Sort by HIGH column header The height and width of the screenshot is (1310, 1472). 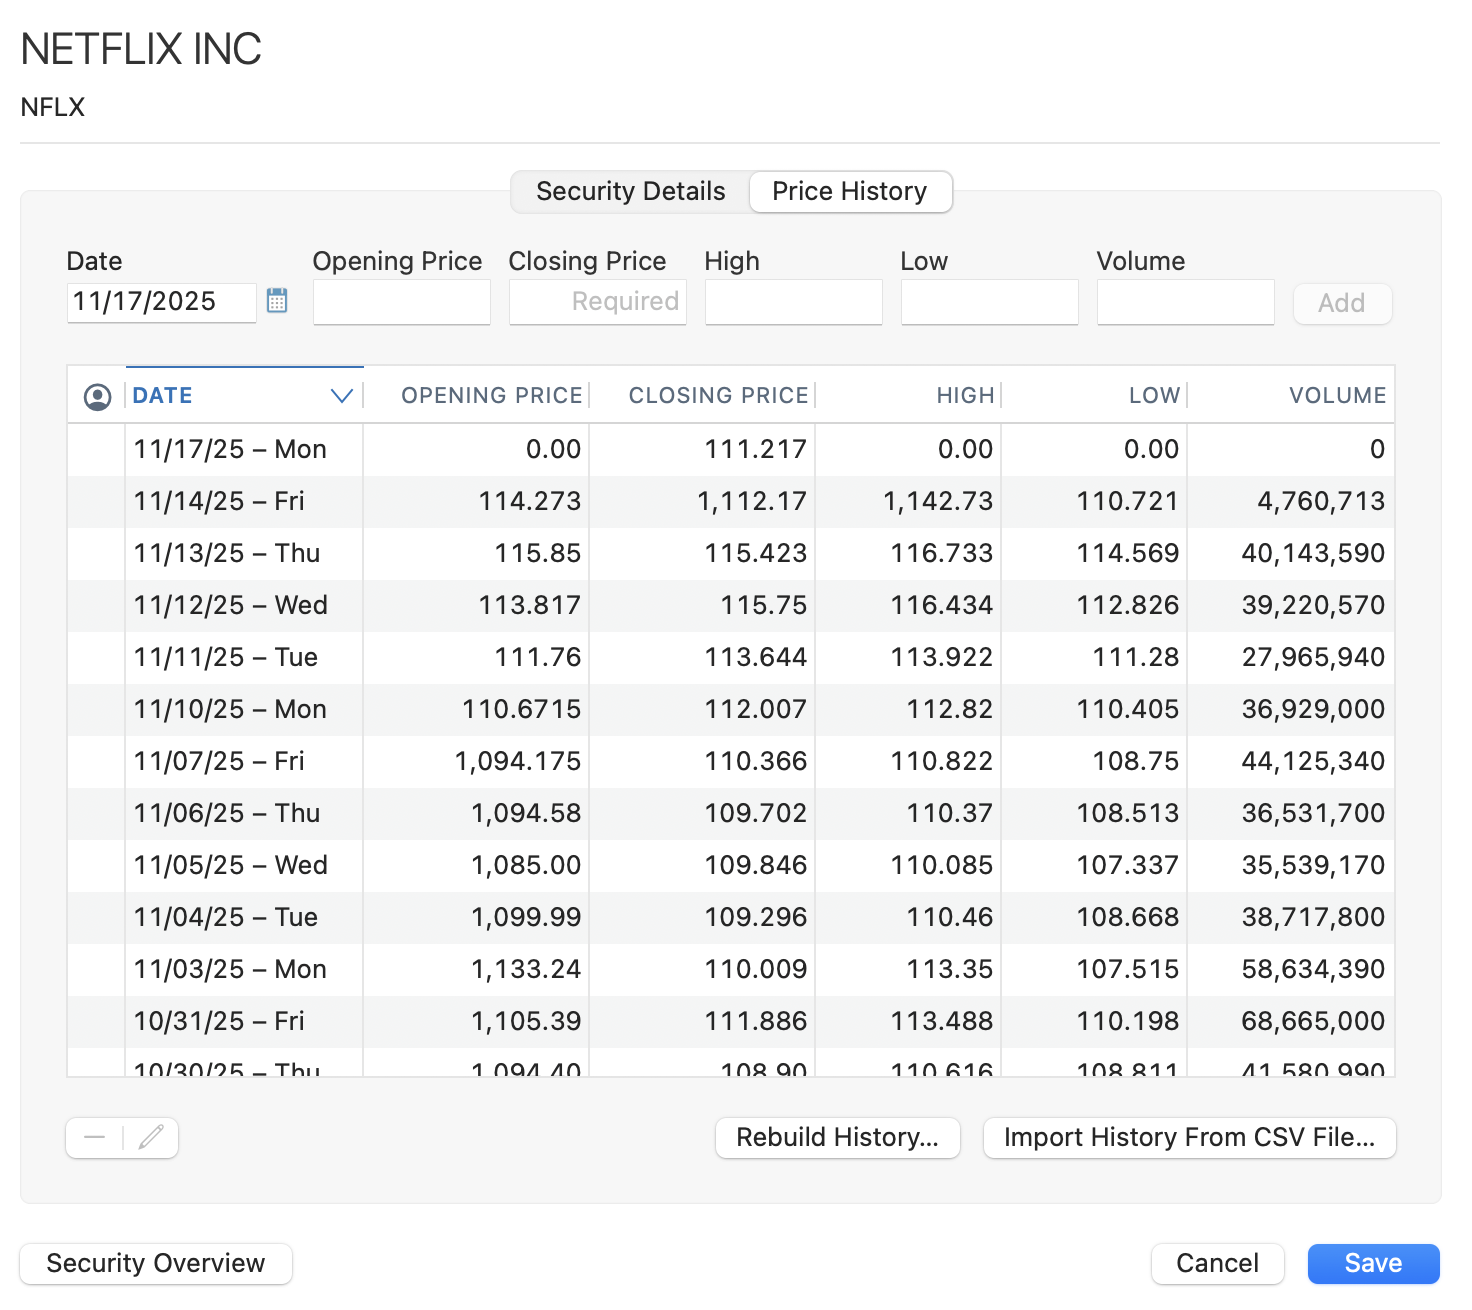click(x=909, y=396)
